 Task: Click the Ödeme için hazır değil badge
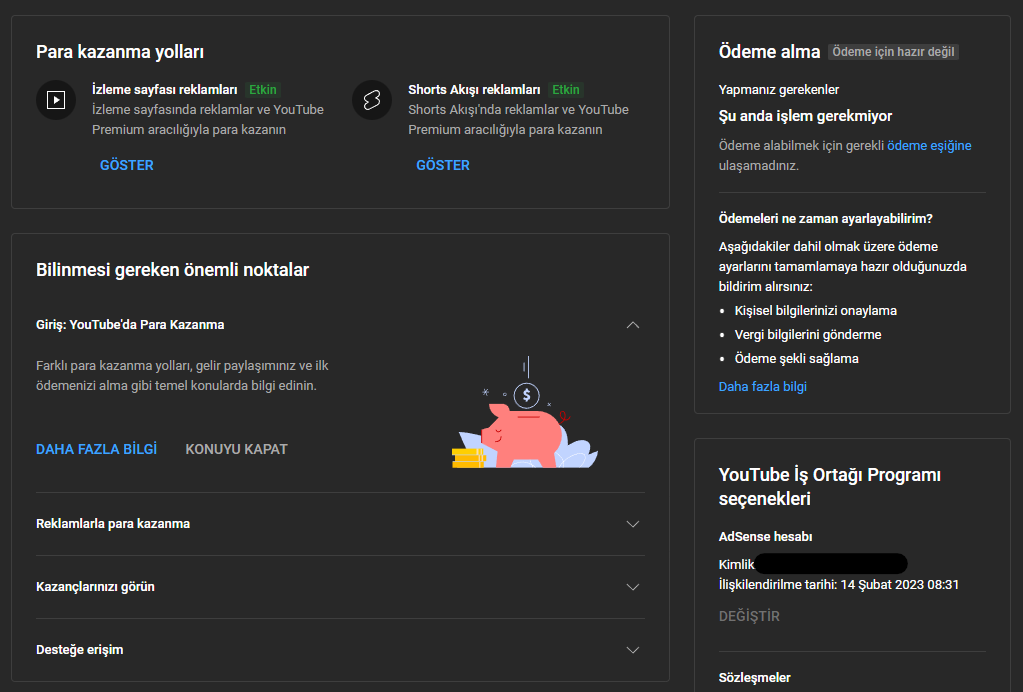click(893, 52)
